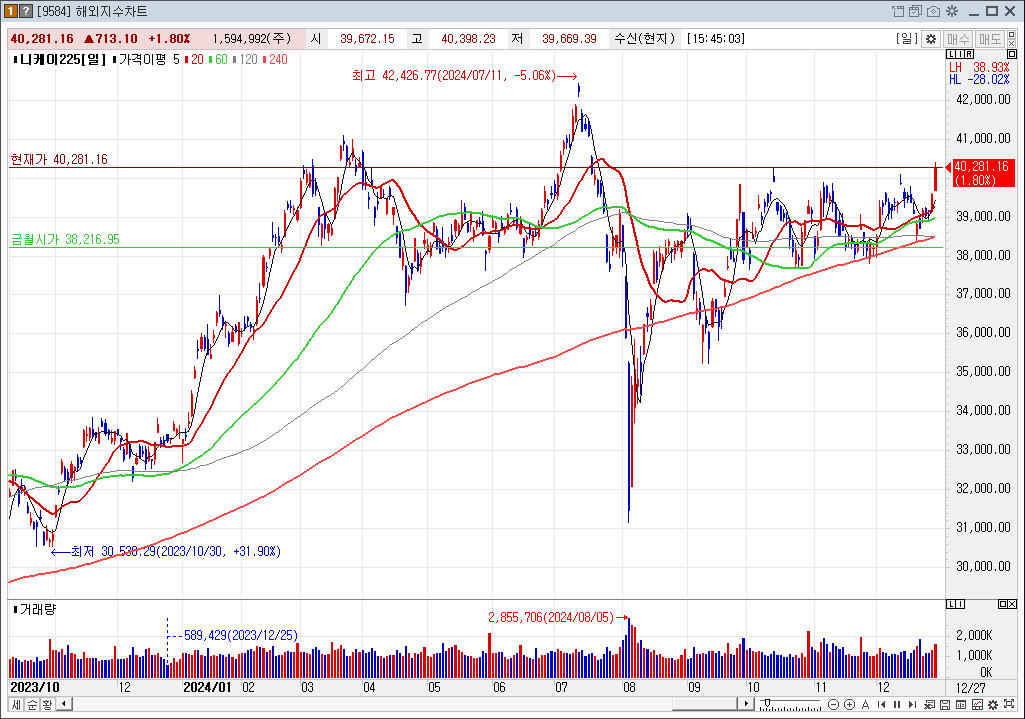This screenshot has width=1025, height=719.
Task: Click the zoom-out minus icon in bottom toolbar
Action: [x=833, y=704]
